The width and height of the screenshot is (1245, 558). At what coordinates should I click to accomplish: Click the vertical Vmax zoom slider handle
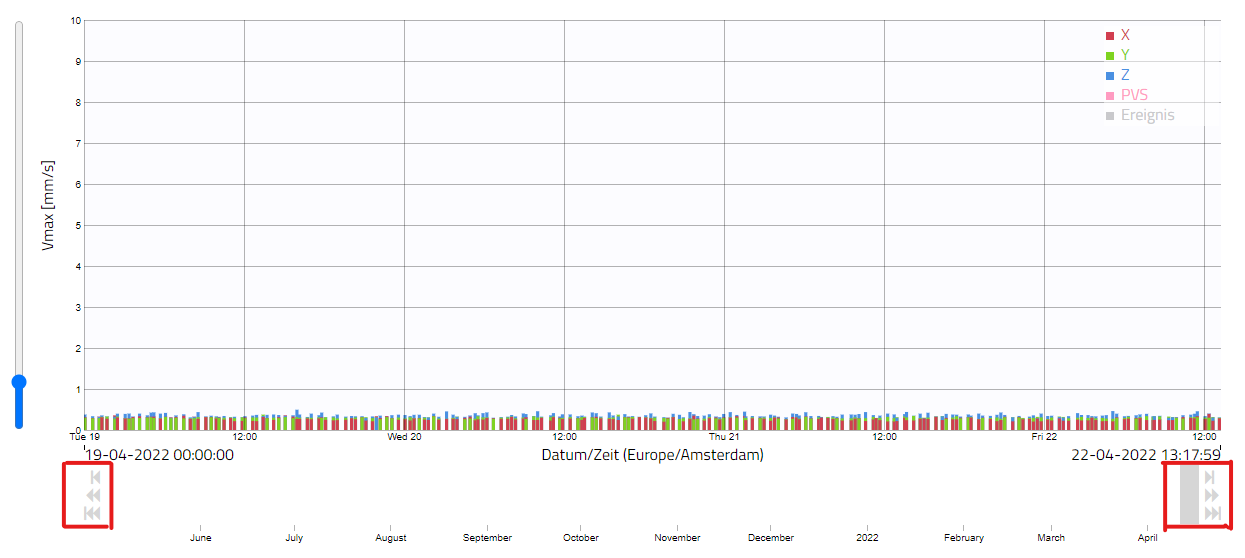(18, 382)
